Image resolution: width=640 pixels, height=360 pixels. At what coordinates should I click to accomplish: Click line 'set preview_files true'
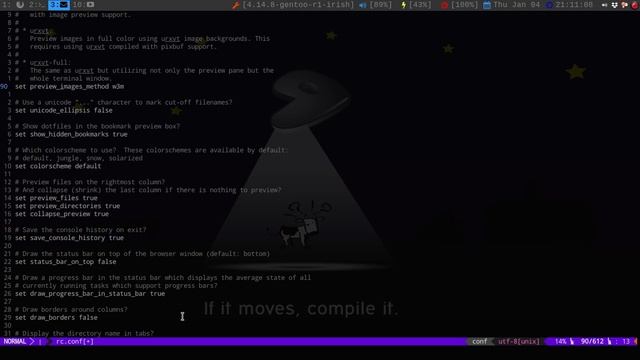(x=56, y=198)
